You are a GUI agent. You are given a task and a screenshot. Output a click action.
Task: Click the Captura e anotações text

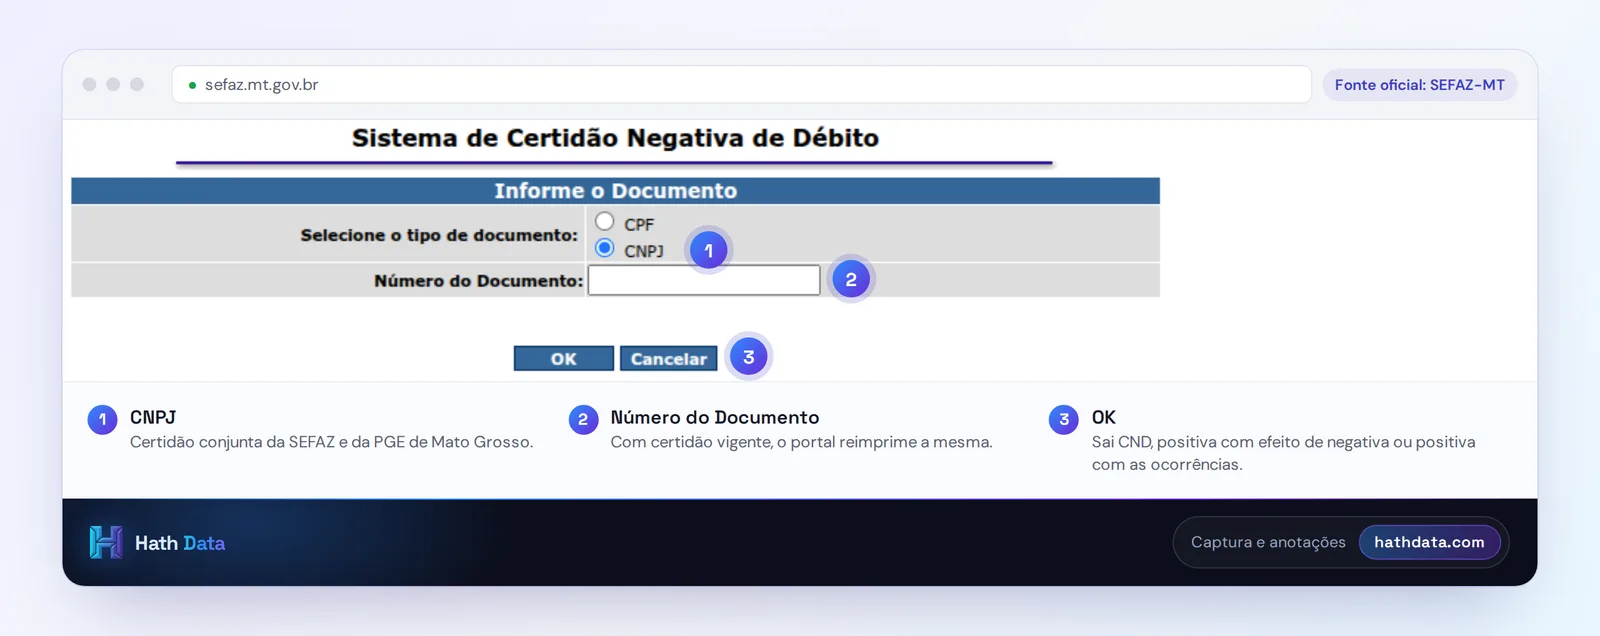pyautogui.click(x=1268, y=542)
